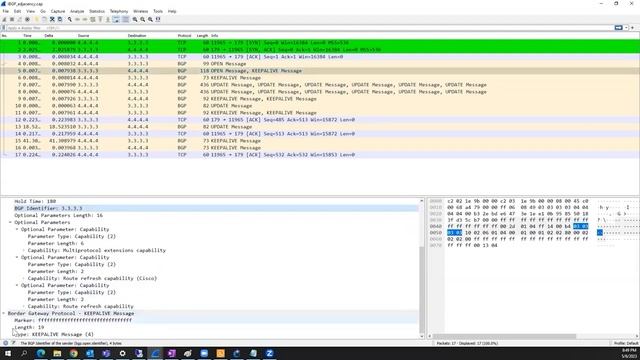The height and width of the screenshot is (360, 640).
Task: Expand Multiprotocol extensions capability node
Action: 23,250
